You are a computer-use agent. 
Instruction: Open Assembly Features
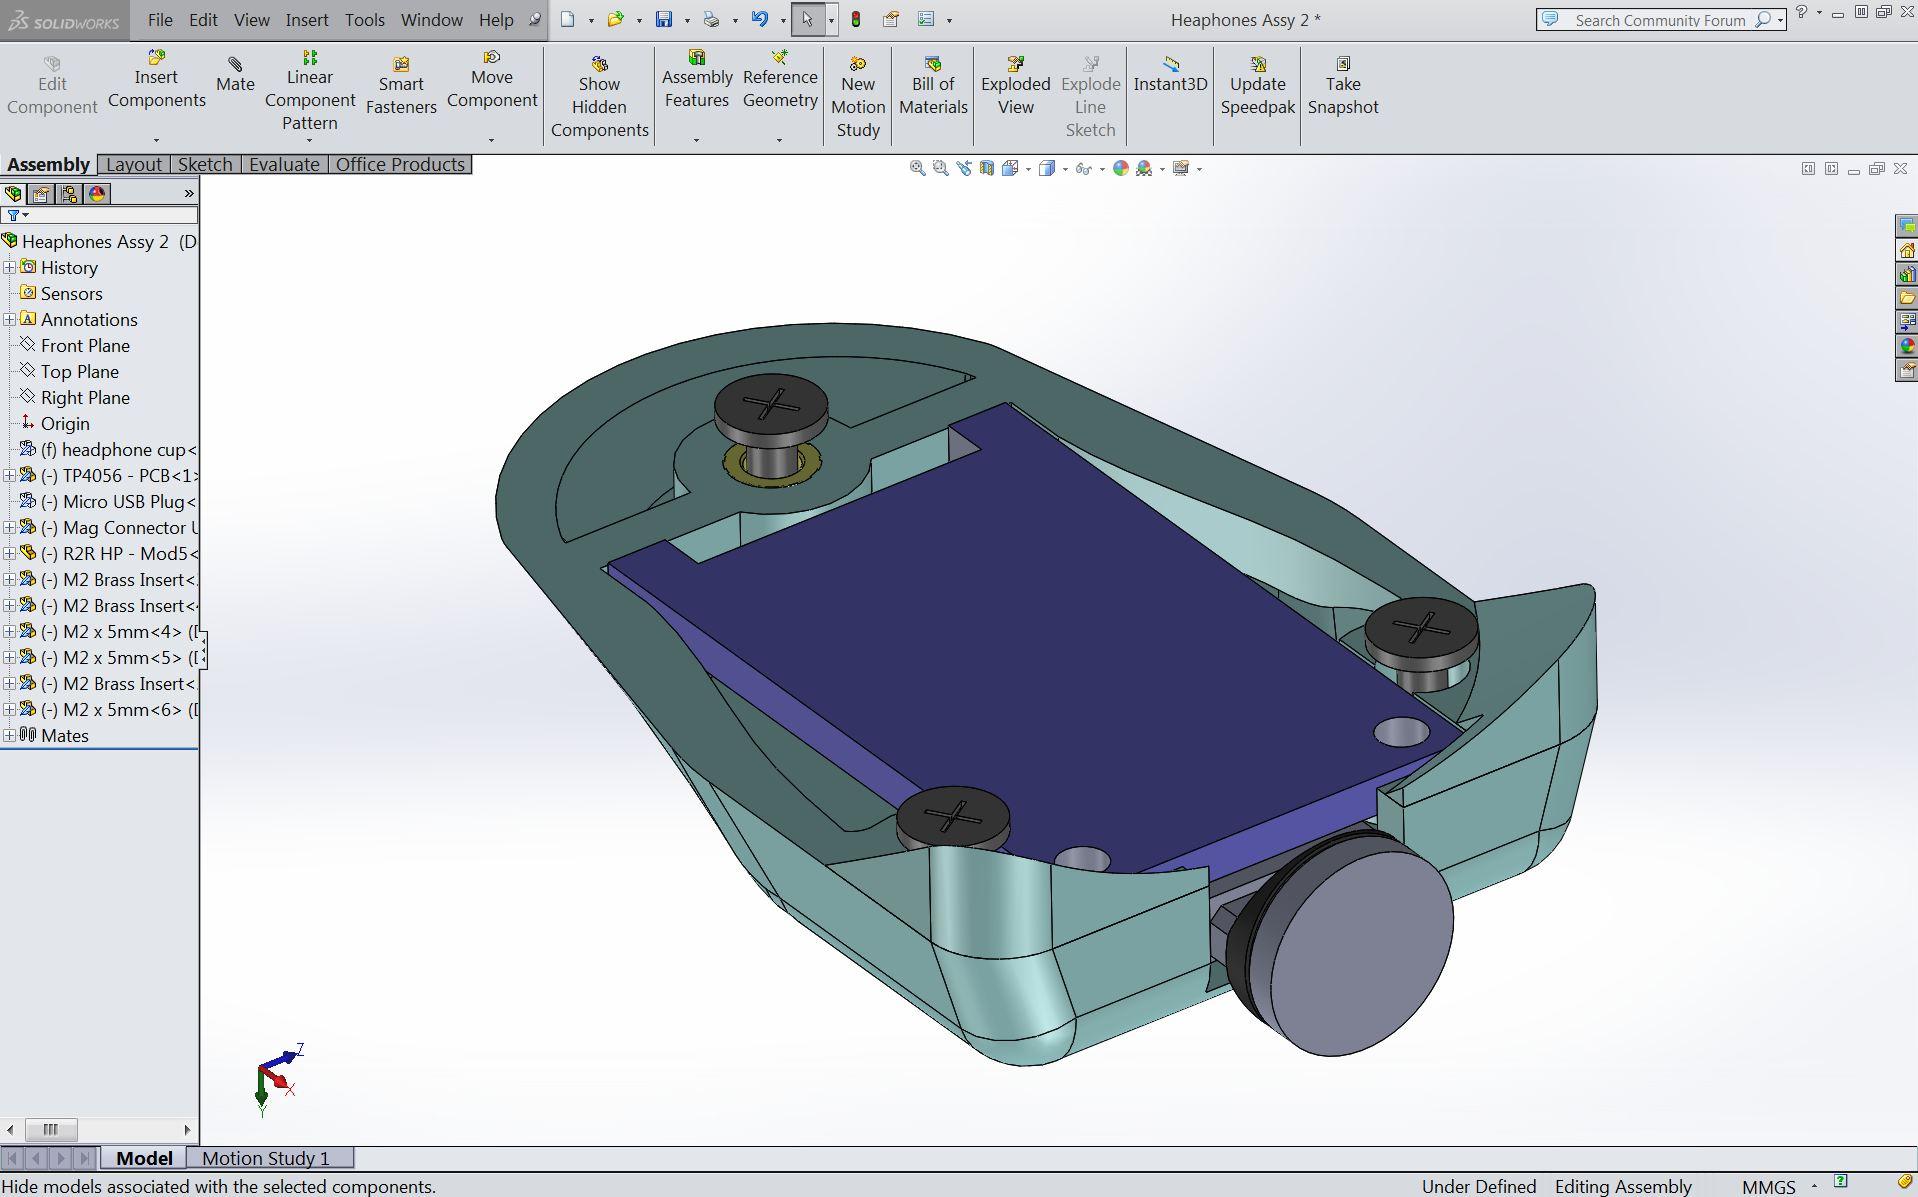click(x=697, y=80)
